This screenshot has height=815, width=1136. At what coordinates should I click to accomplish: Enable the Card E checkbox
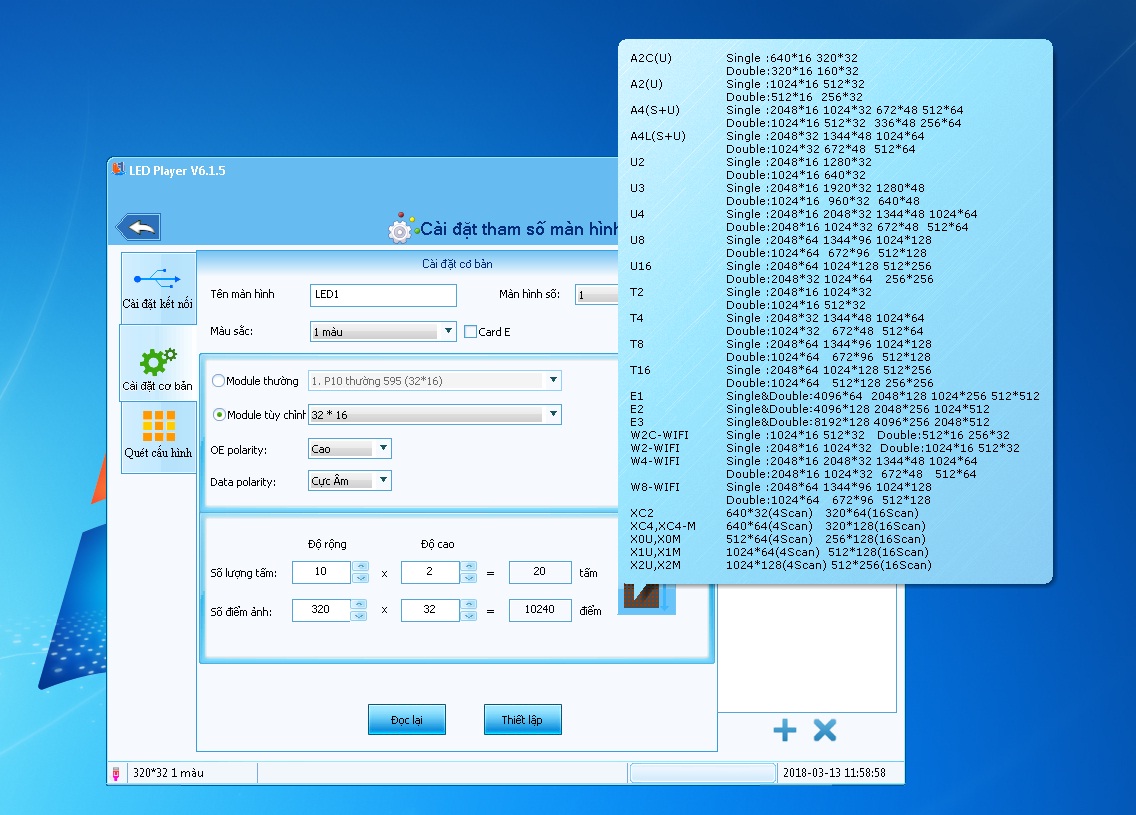[471, 332]
